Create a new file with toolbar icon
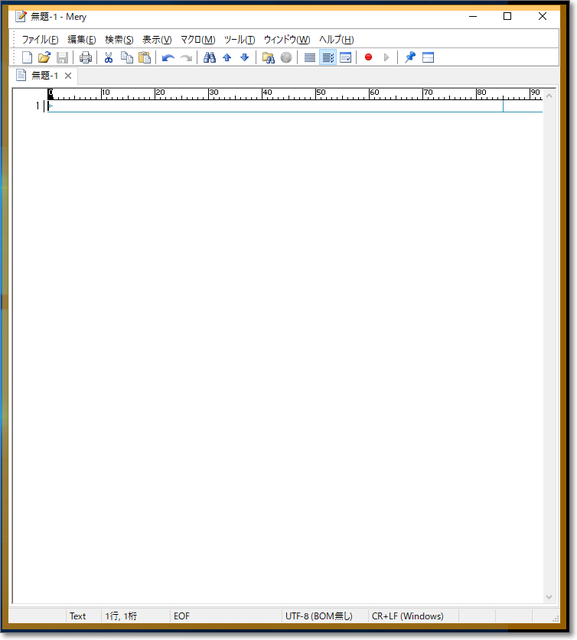The image size is (577, 640). pyautogui.click(x=27, y=58)
